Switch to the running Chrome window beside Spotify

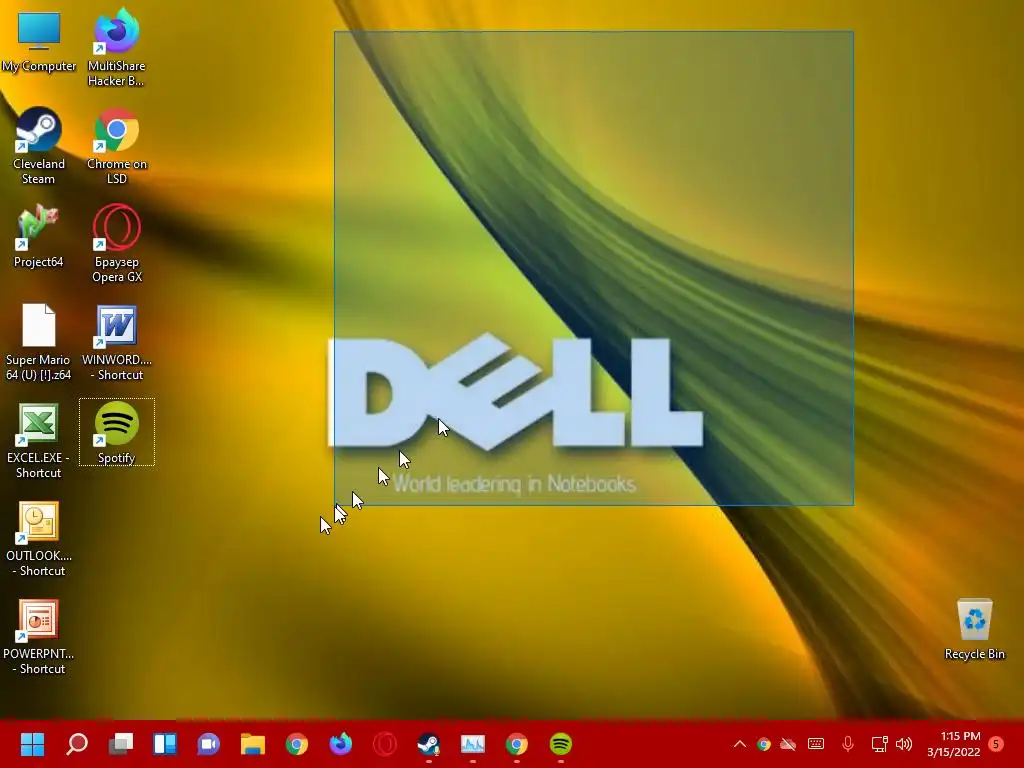point(517,744)
